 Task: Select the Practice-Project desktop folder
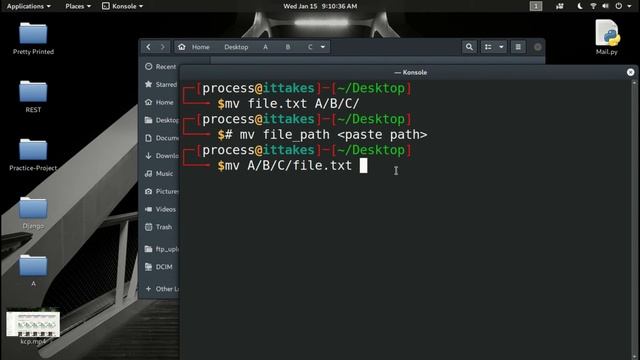(x=33, y=155)
